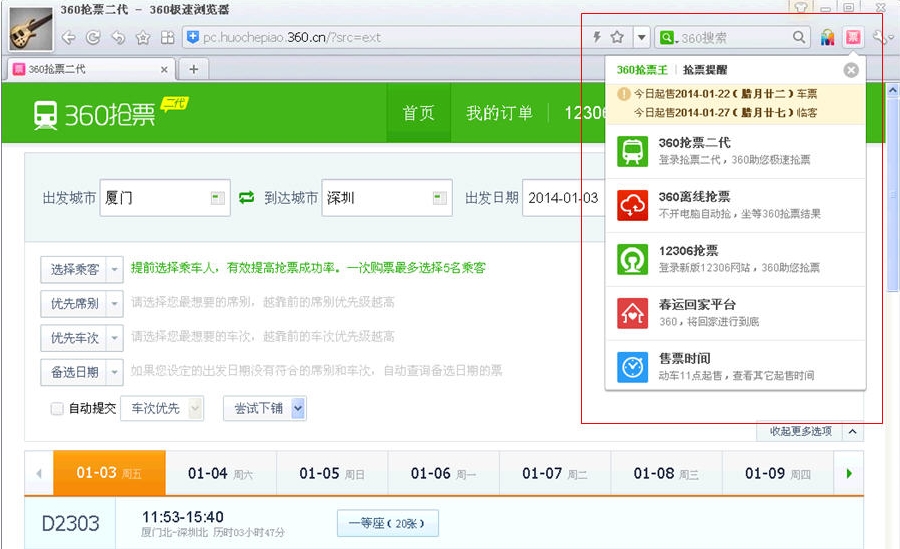Switch to 抢票提醒 popup tab
900x549 pixels.
(705, 70)
